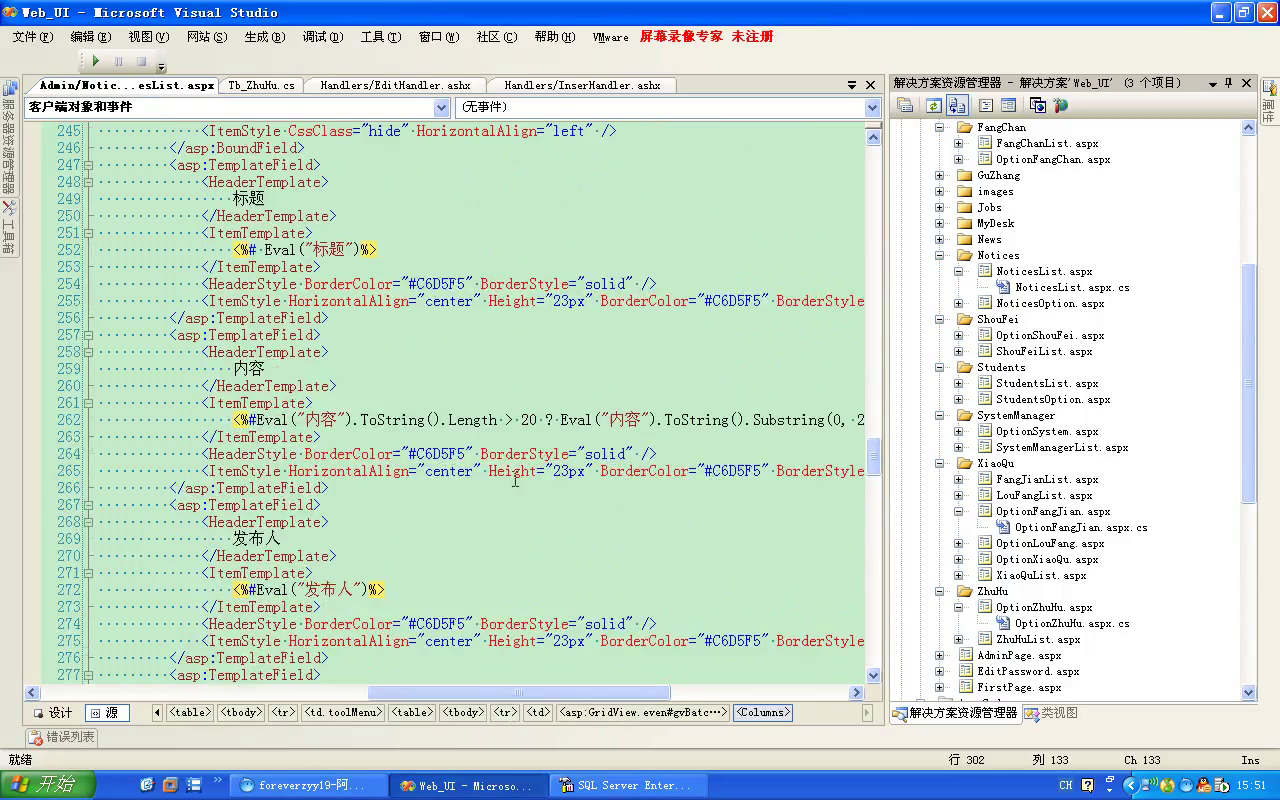The height and width of the screenshot is (800, 1280).
Task: Collapse ItemTemplate block at line 261
Action: tap(89, 403)
